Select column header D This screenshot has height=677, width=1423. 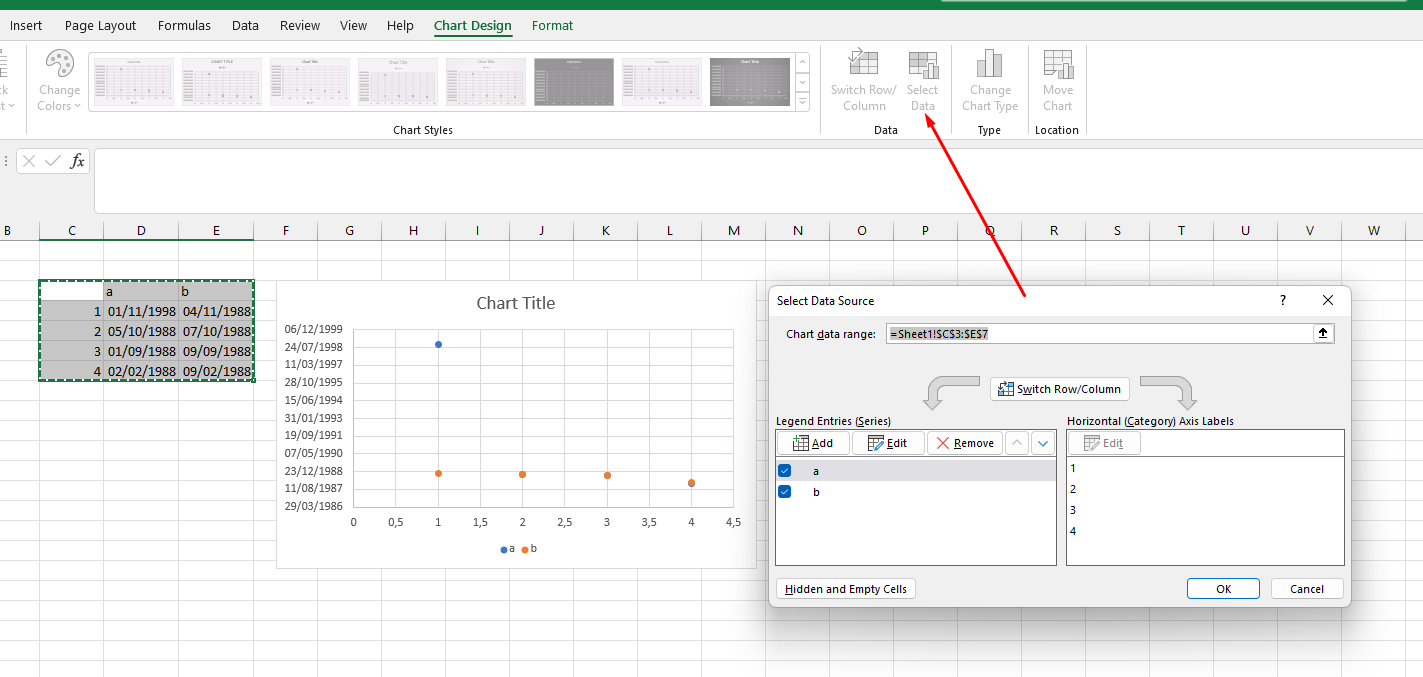click(141, 231)
